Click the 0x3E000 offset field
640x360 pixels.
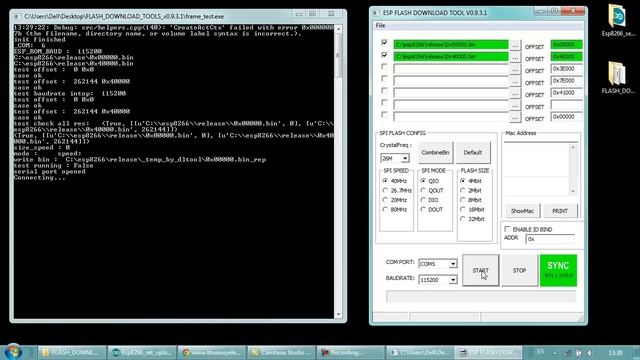tap(566, 69)
